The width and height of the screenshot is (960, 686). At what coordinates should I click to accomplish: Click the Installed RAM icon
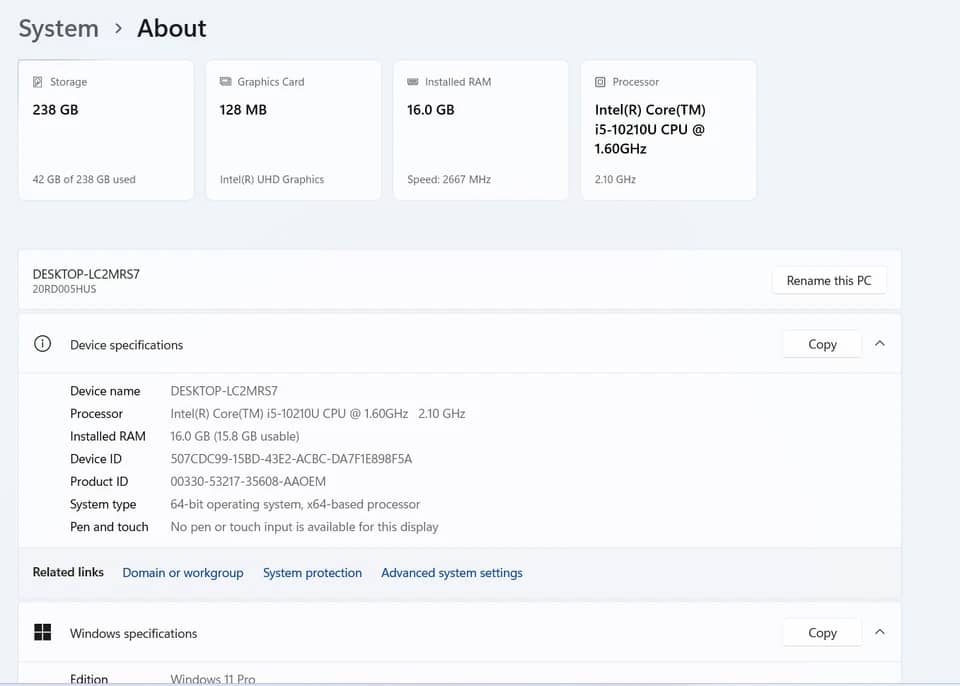tap(413, 81)
